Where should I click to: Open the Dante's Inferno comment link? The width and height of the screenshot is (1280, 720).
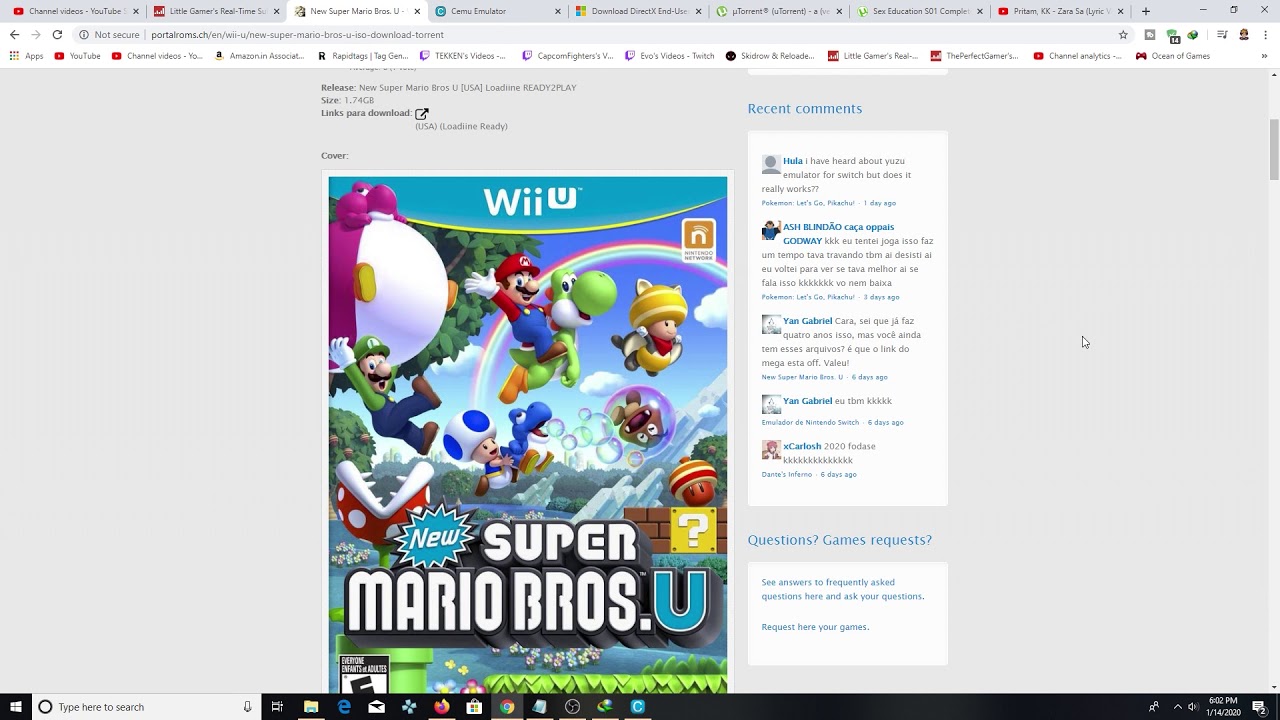point(787,474)
